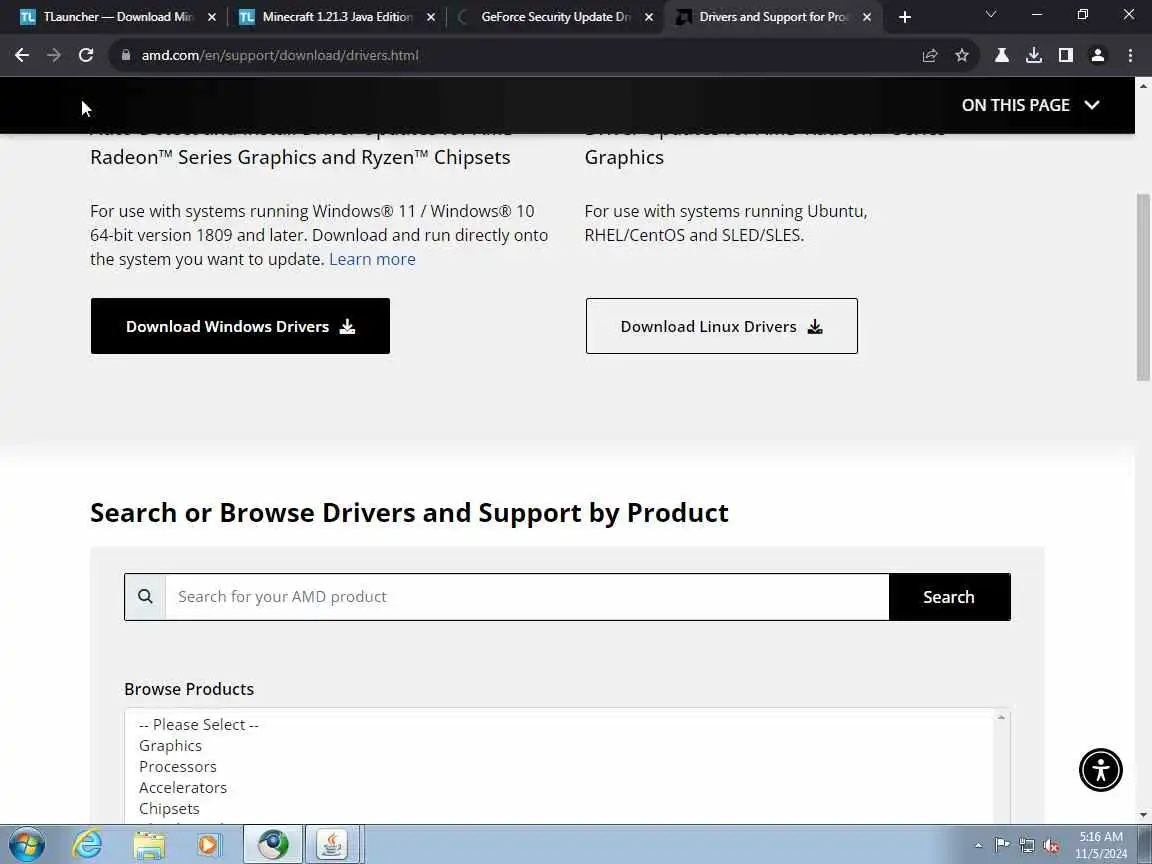The width and height of the screenshot is (1152, 864).
Task: Open the Chrome three-dot menu
Action: [x=1130, y=55]
